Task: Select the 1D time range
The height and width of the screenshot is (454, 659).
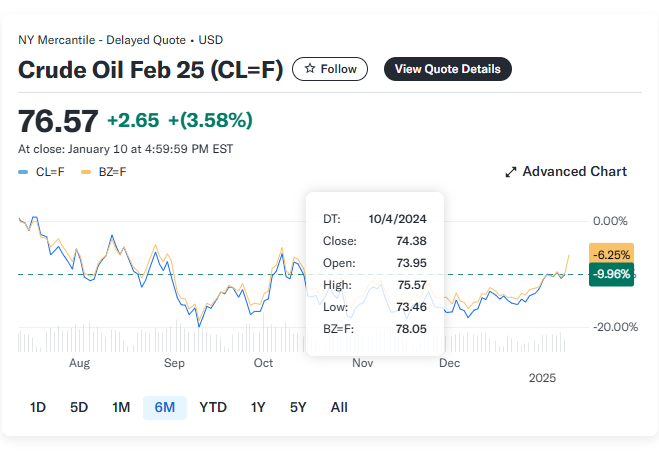Action: click(x=38, y=407)
